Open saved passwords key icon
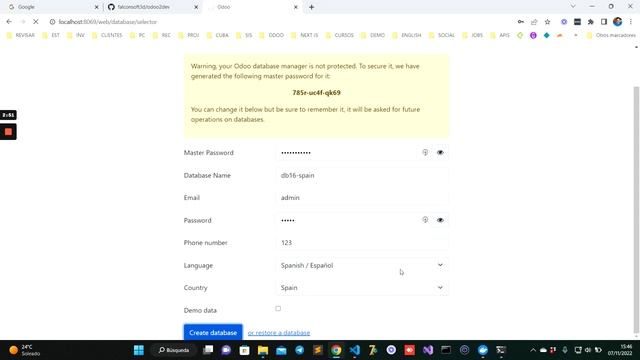The height and width of the screenshot is (360, 640). 521,22
